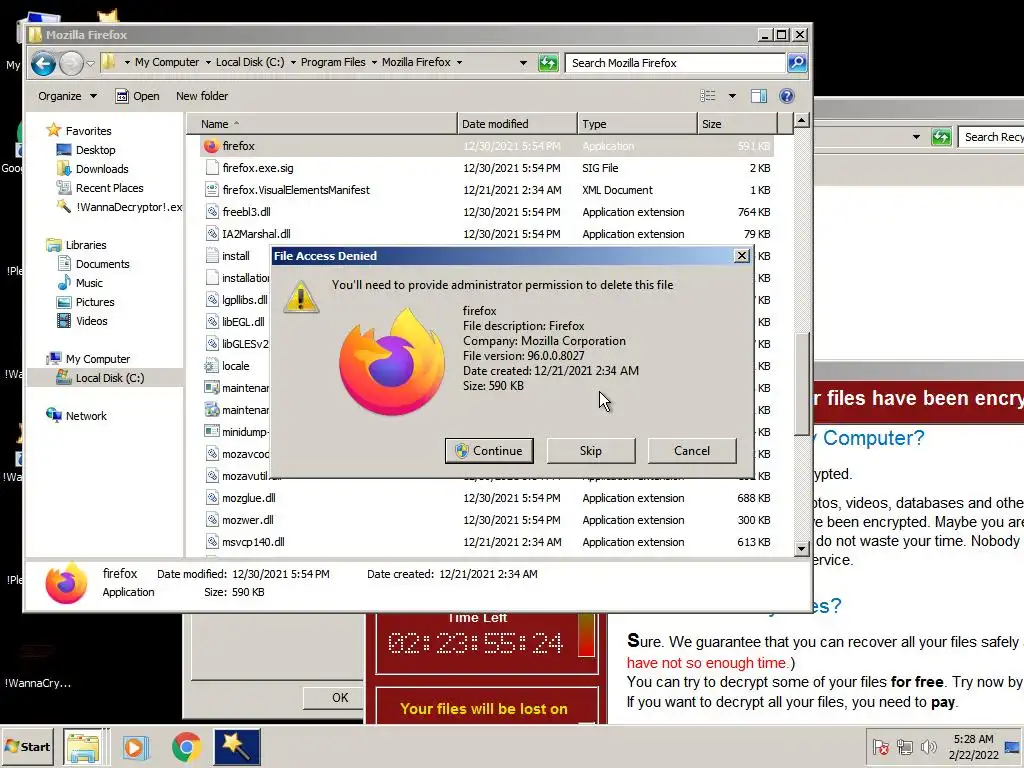The image size is (1024, 768).
Task: Click the vertical scrollbar thumb in file list
Action: point(801,383)
